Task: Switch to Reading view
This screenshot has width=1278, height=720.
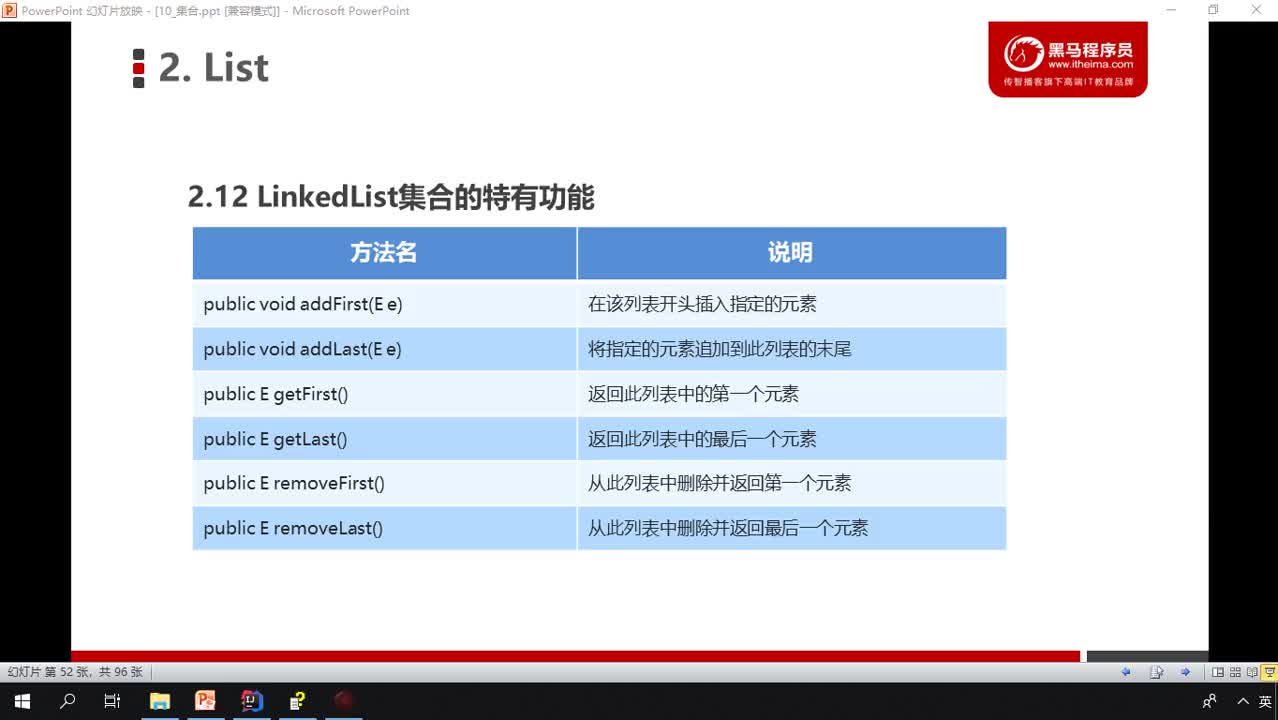Action: click(1252, 672)
